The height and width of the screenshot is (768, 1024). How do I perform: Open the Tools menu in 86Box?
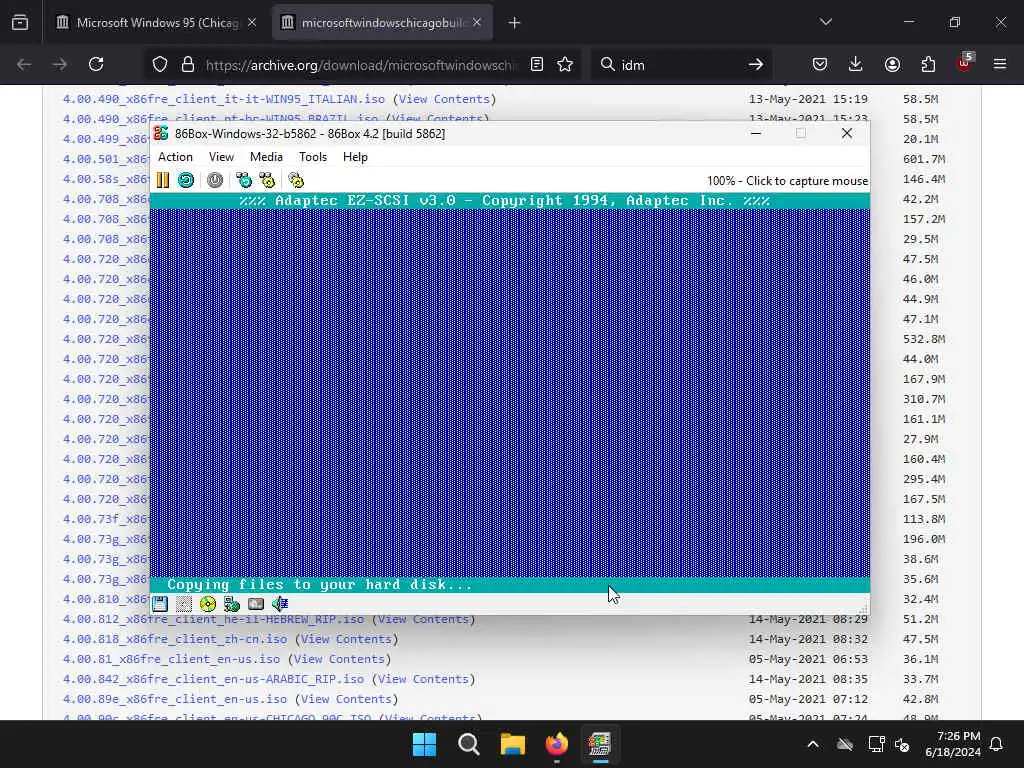[313, 157]
